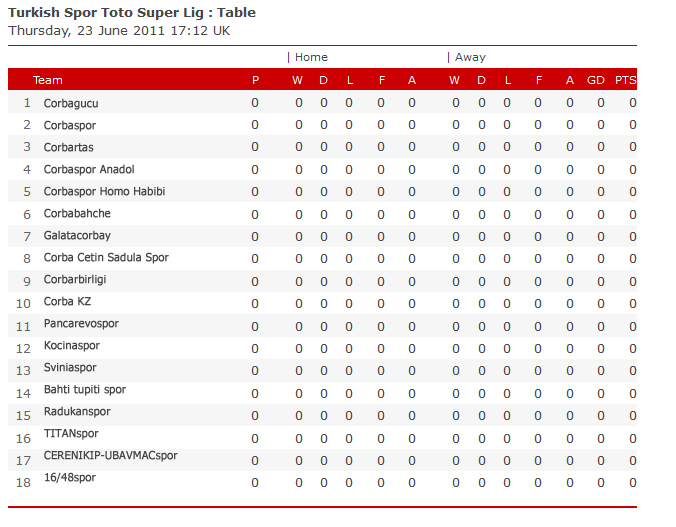The image size is (676, 527).
Task: Click the Kocinaspor team name
Action: point(72,346)
